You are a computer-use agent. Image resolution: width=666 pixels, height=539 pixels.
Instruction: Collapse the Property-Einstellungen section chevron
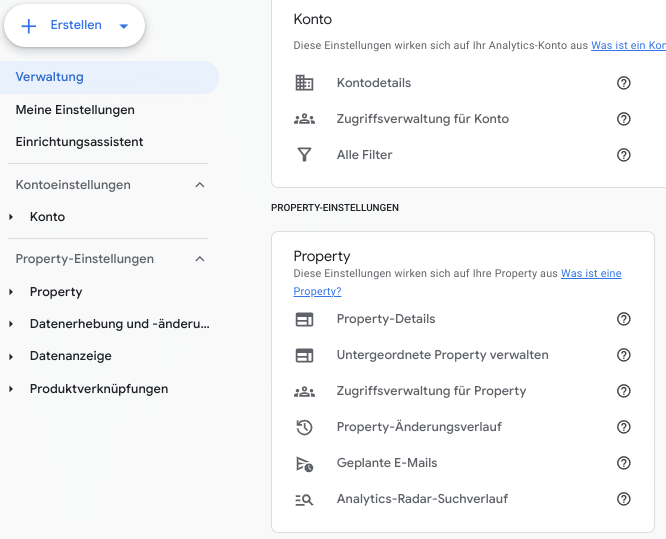coord(200,259)
